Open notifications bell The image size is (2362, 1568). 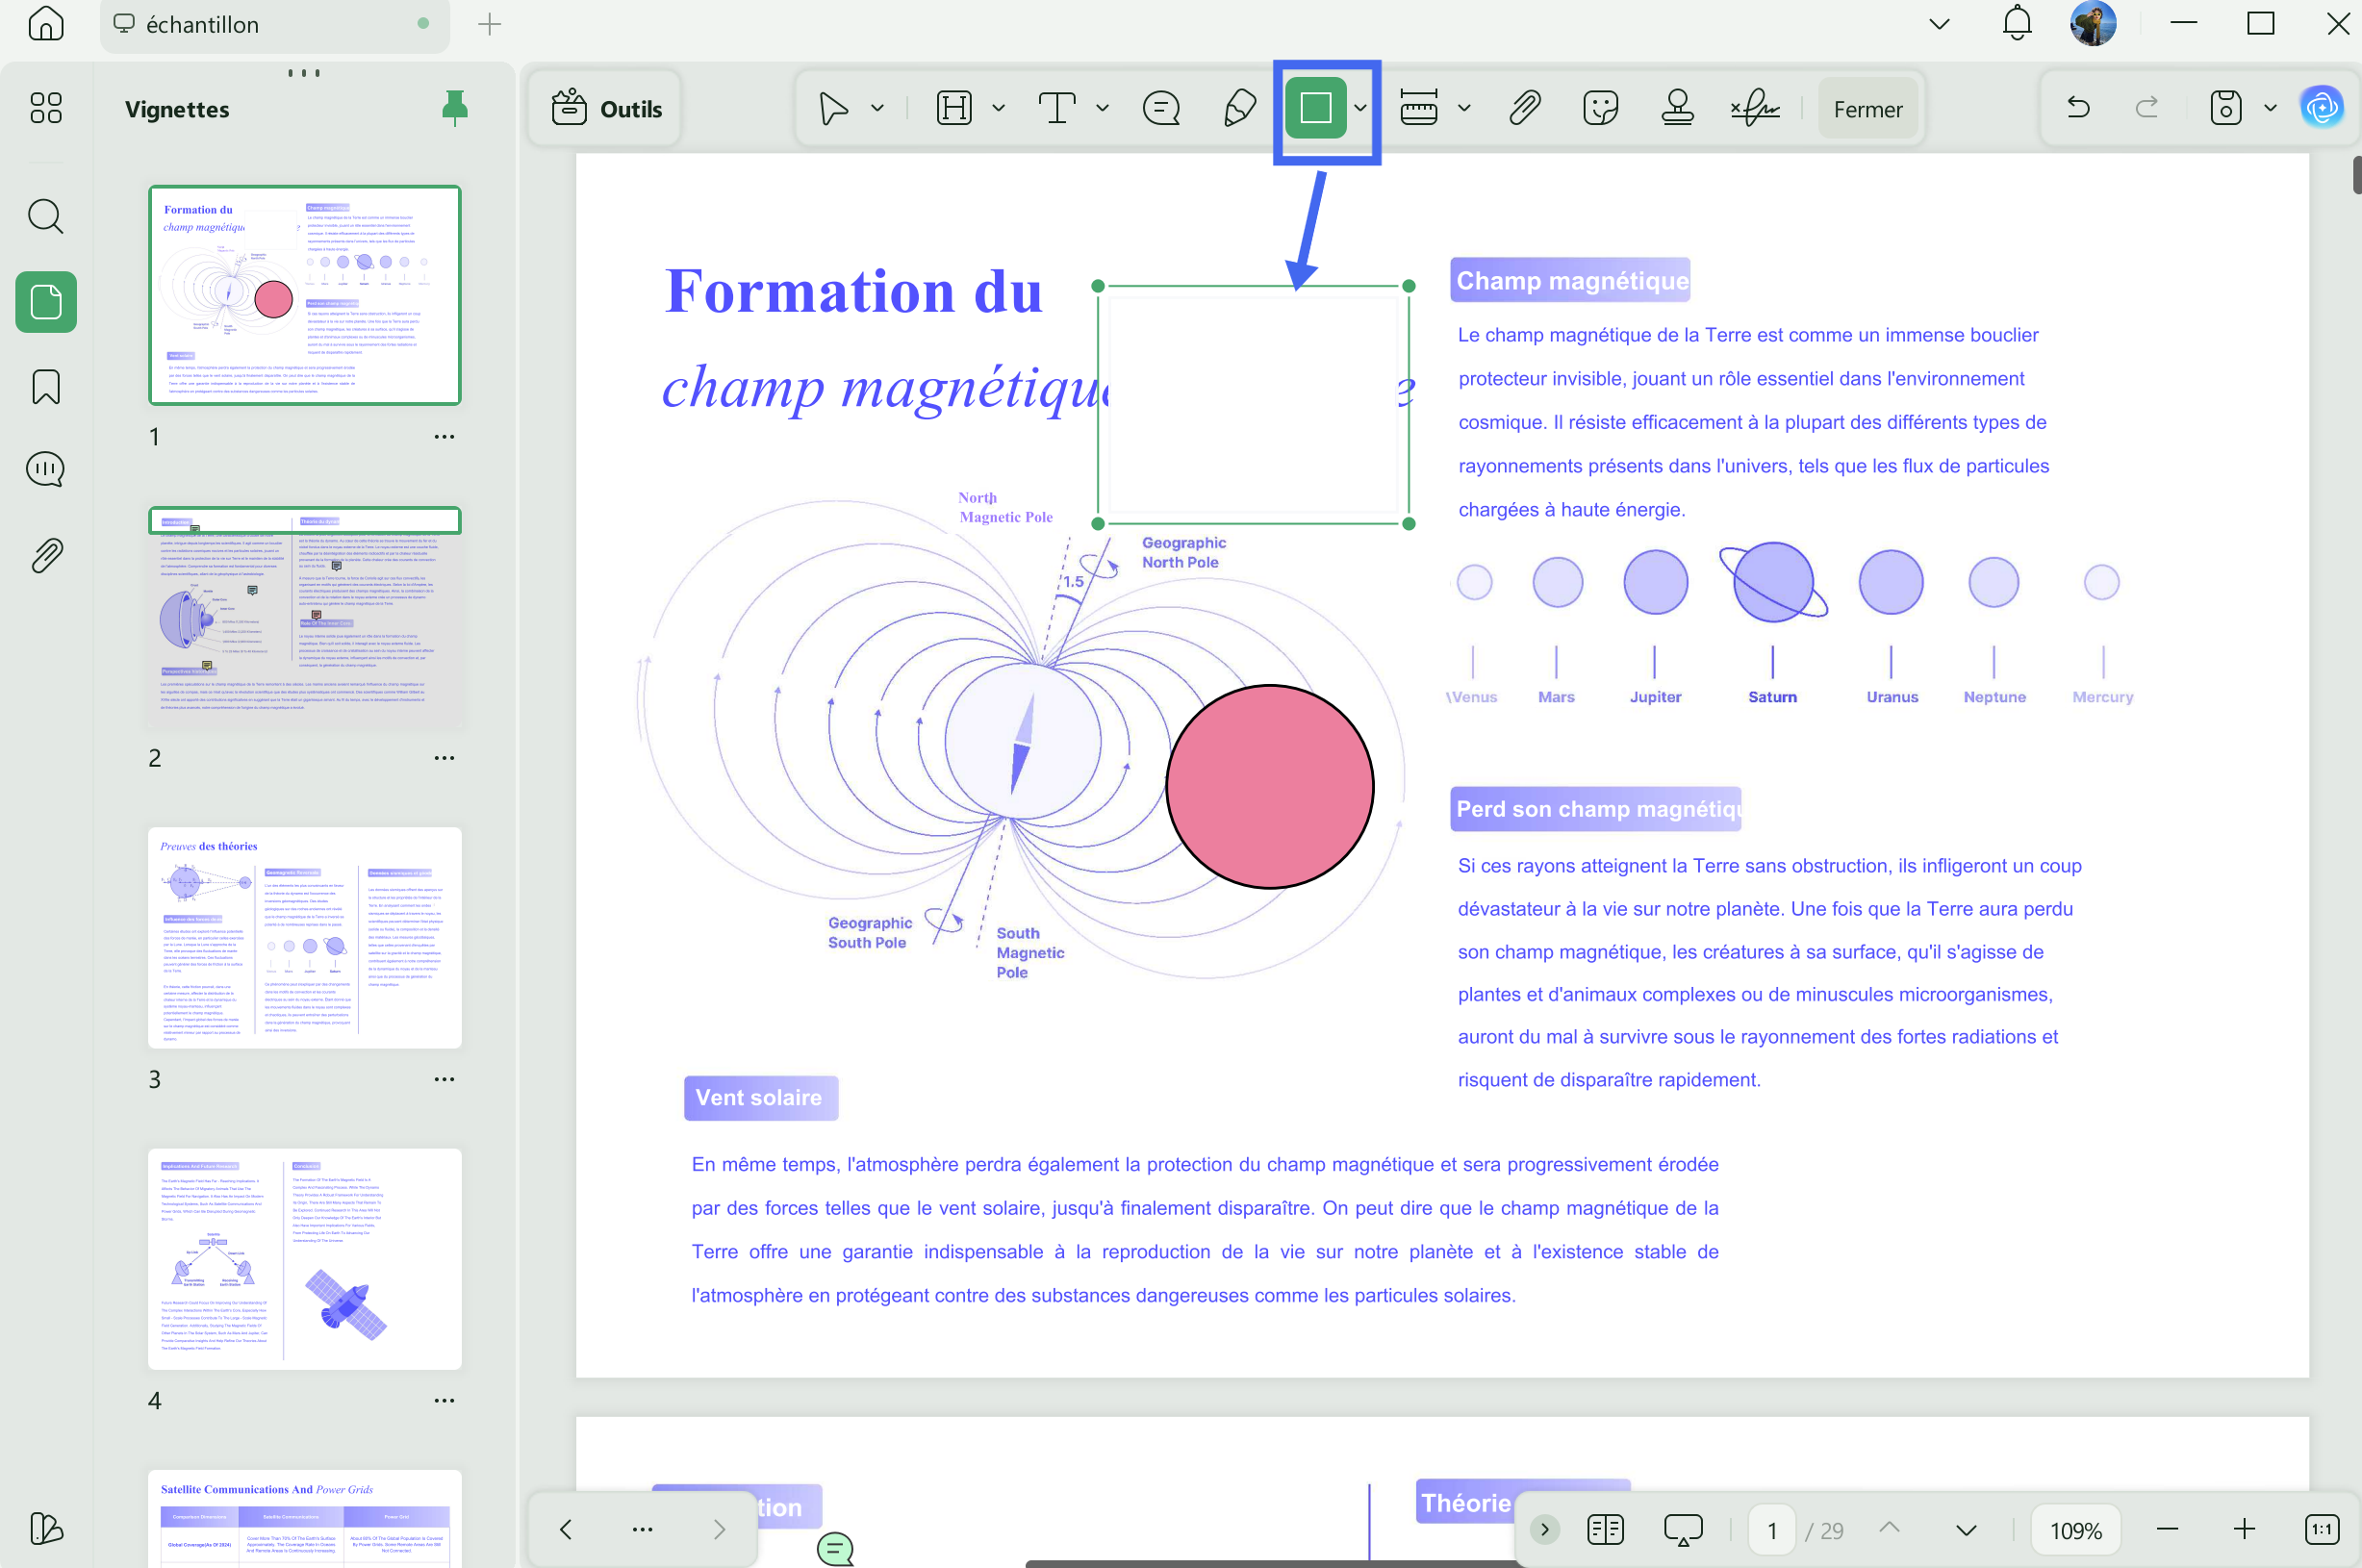click(x=2017, y=24)
